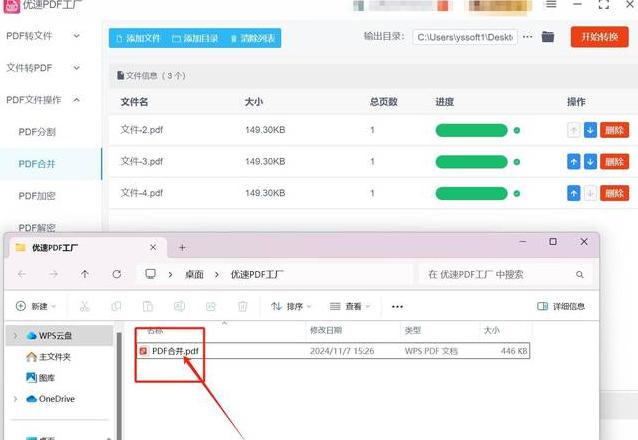Select 图库 in navigation pane
638x440 pixels.
[41, 378]
